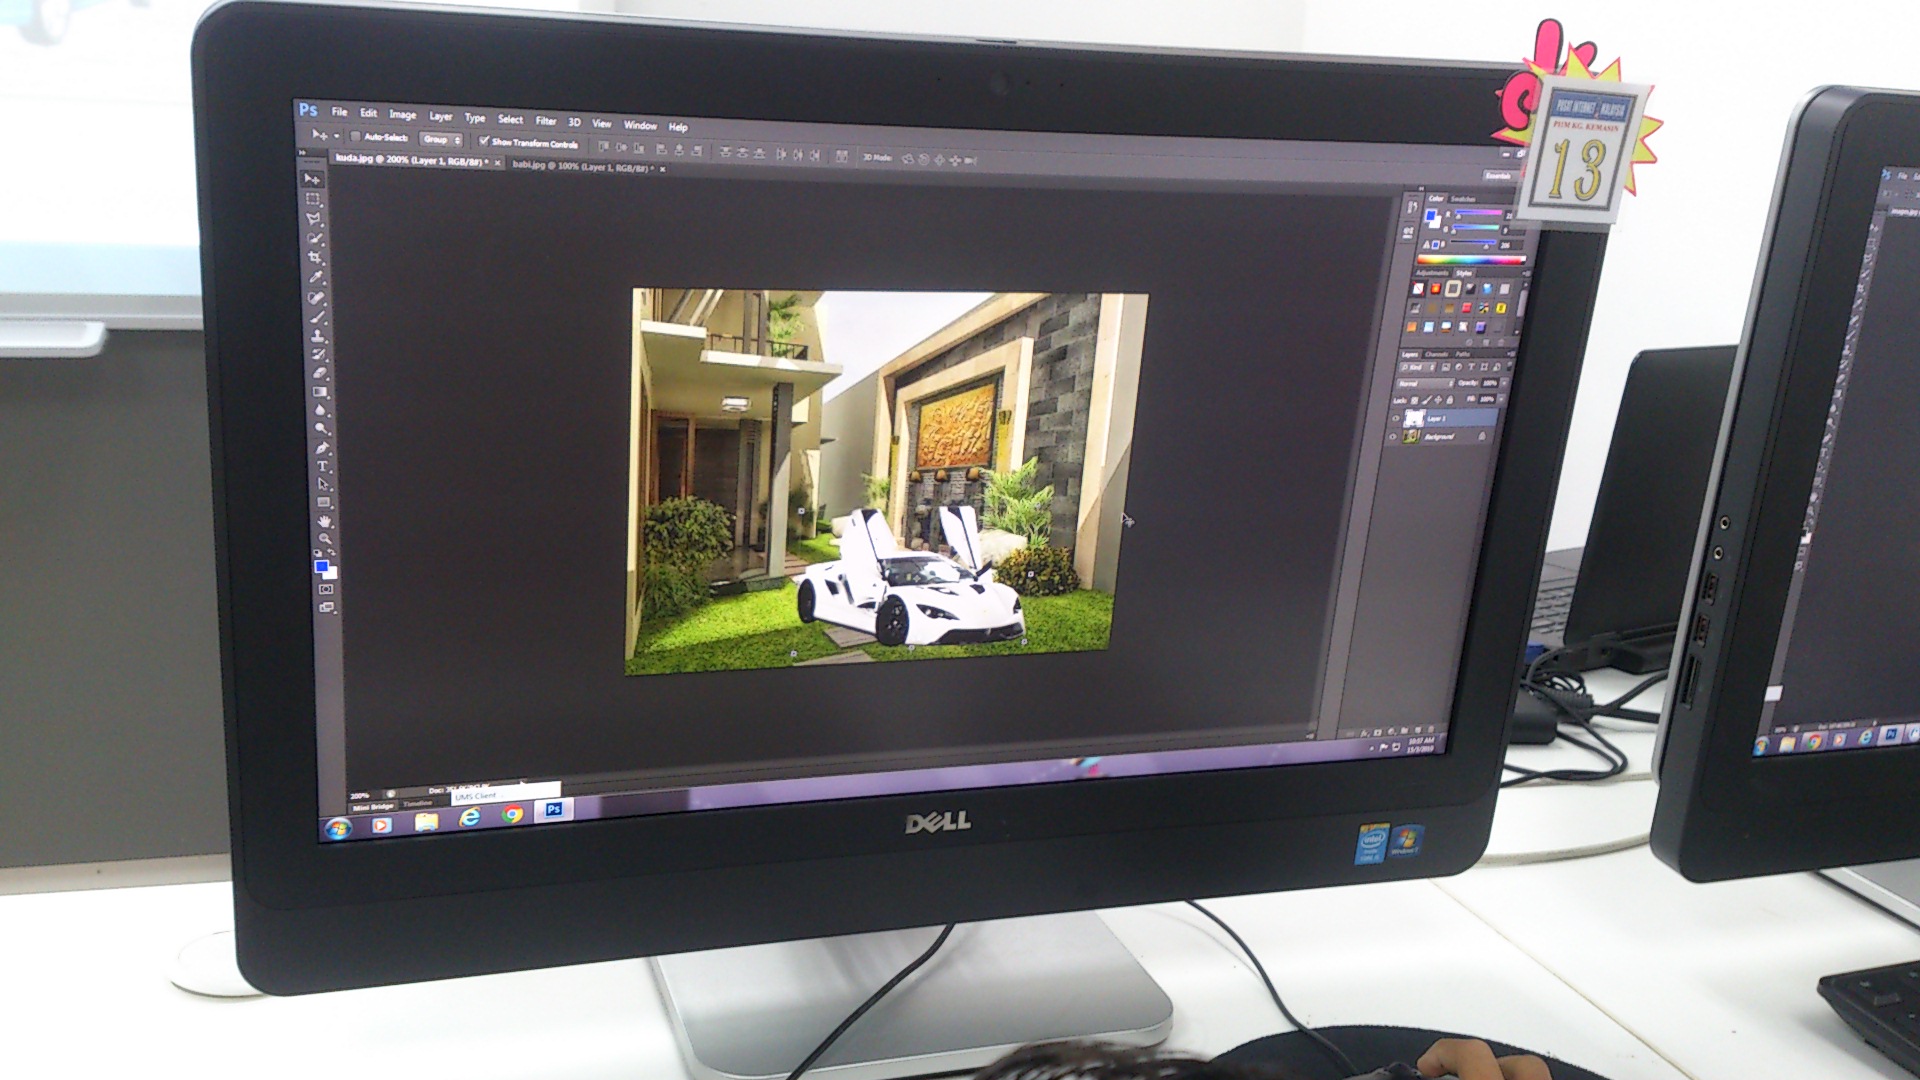Image resolution: width=1920 pixels, height=1080 pixels.
Task: Click the Auto-Align Layers icon in options bar
Action: pyautogui.click(x=842, y=156)
